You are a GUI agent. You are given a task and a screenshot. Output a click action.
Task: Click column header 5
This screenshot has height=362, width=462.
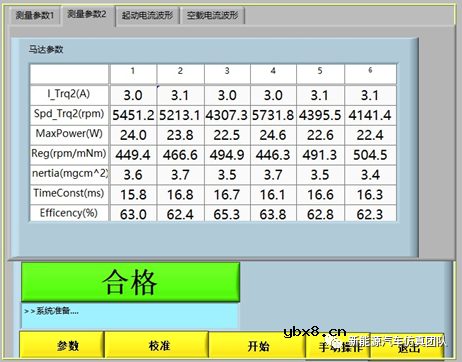pyautogui.click(x=320, y=74)
